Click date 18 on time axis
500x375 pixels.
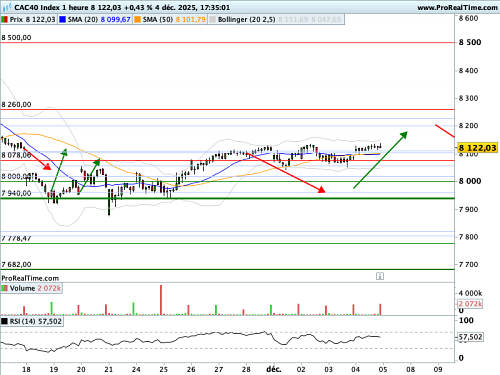coord(26,369)
